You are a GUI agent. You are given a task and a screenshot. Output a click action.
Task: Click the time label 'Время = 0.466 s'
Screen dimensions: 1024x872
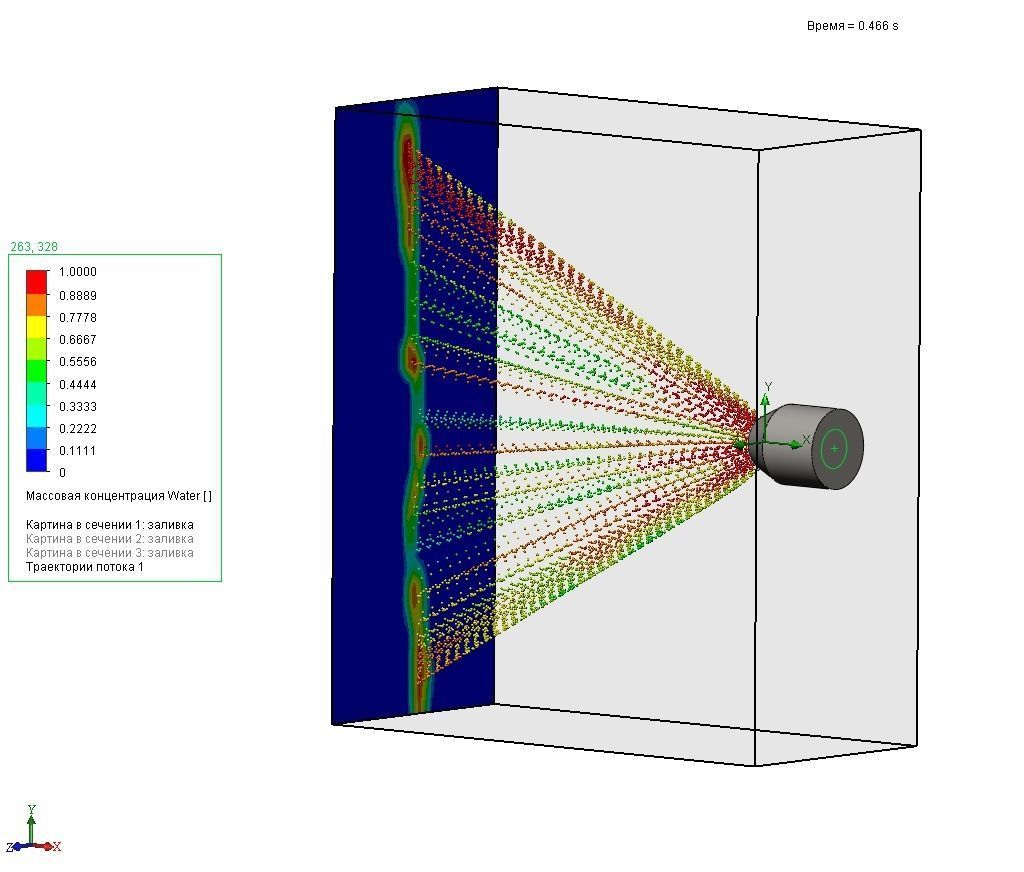[852, 26]
